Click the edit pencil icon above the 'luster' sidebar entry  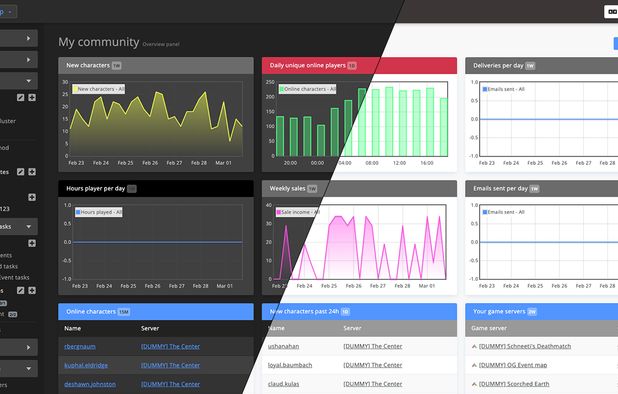20,97
